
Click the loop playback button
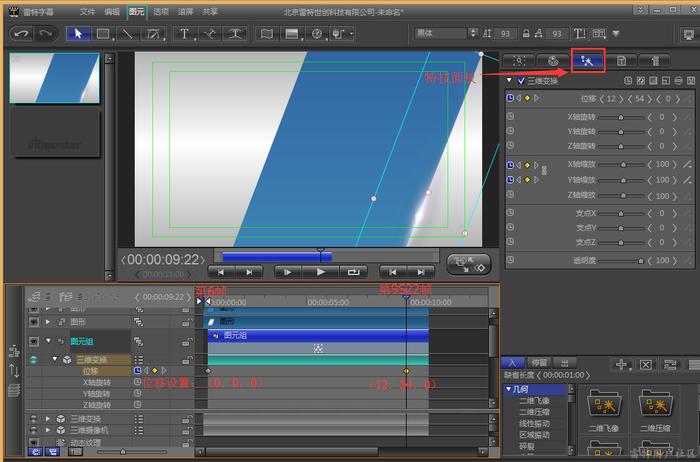click(x=354, y=272)
